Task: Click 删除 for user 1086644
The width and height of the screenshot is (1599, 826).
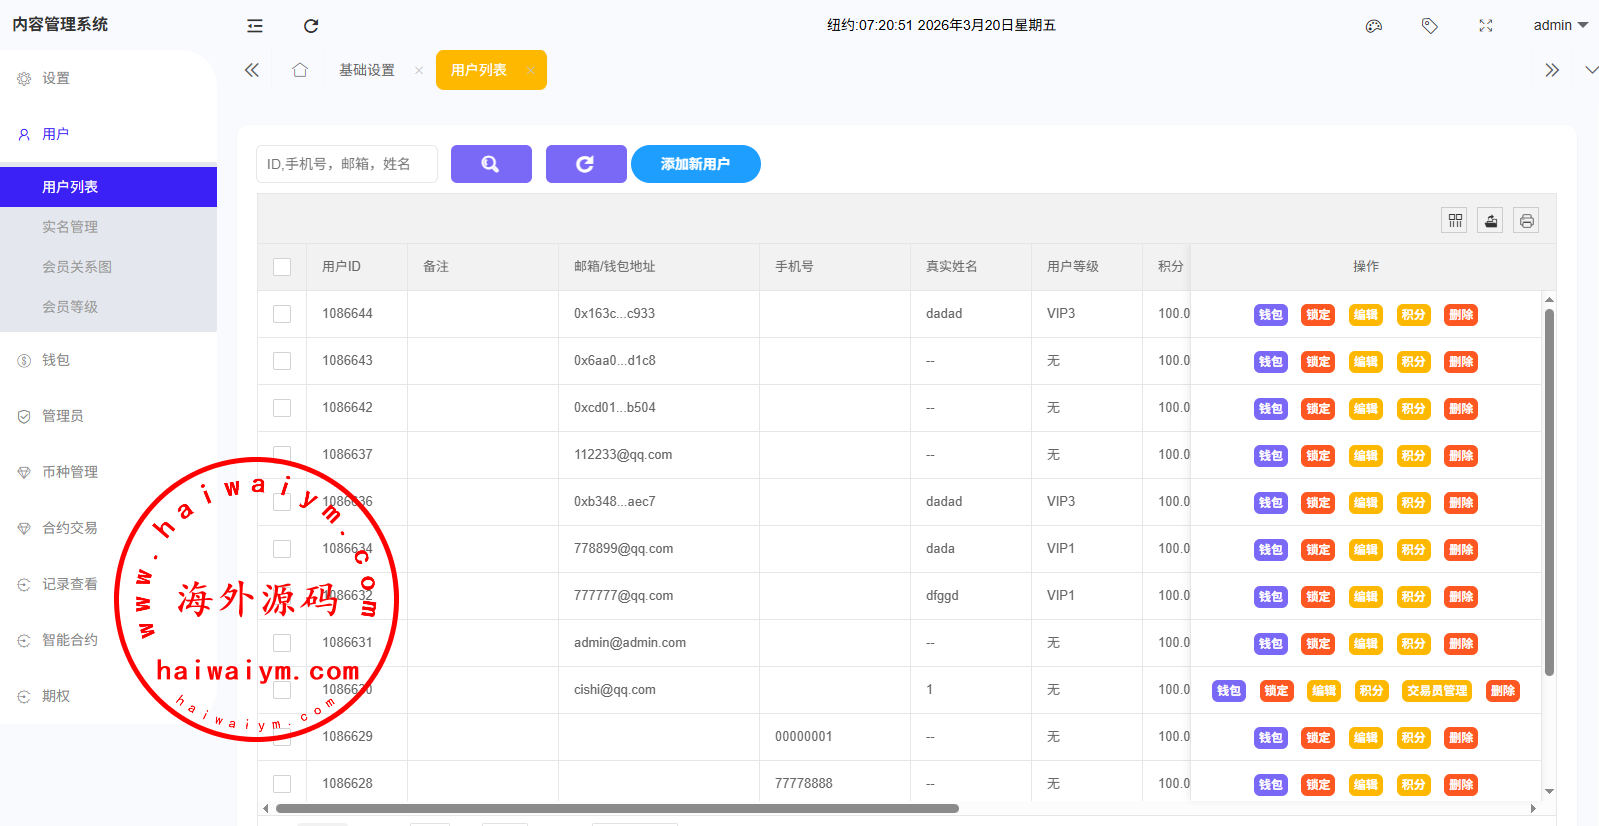Action: pyautogui.click(x=1461, y=315)
